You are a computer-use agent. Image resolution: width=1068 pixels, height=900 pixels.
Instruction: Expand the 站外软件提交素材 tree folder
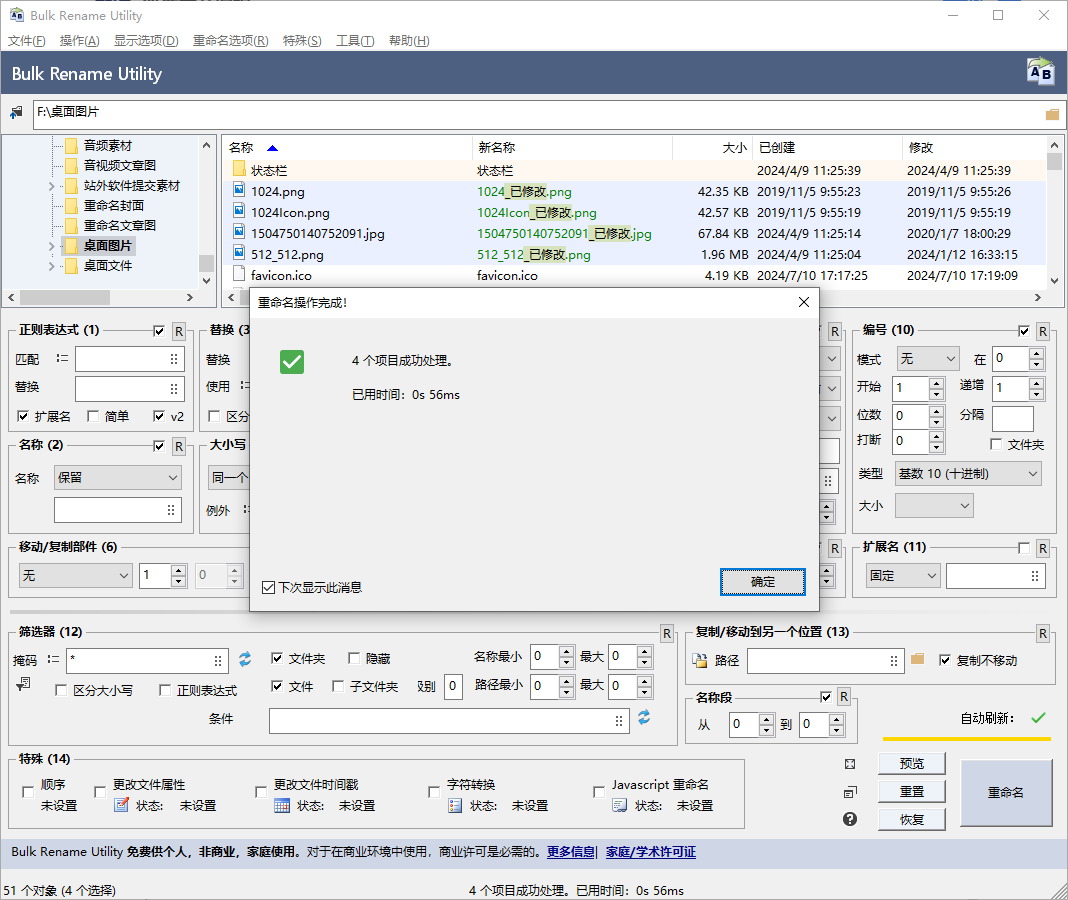click(52, 186)
